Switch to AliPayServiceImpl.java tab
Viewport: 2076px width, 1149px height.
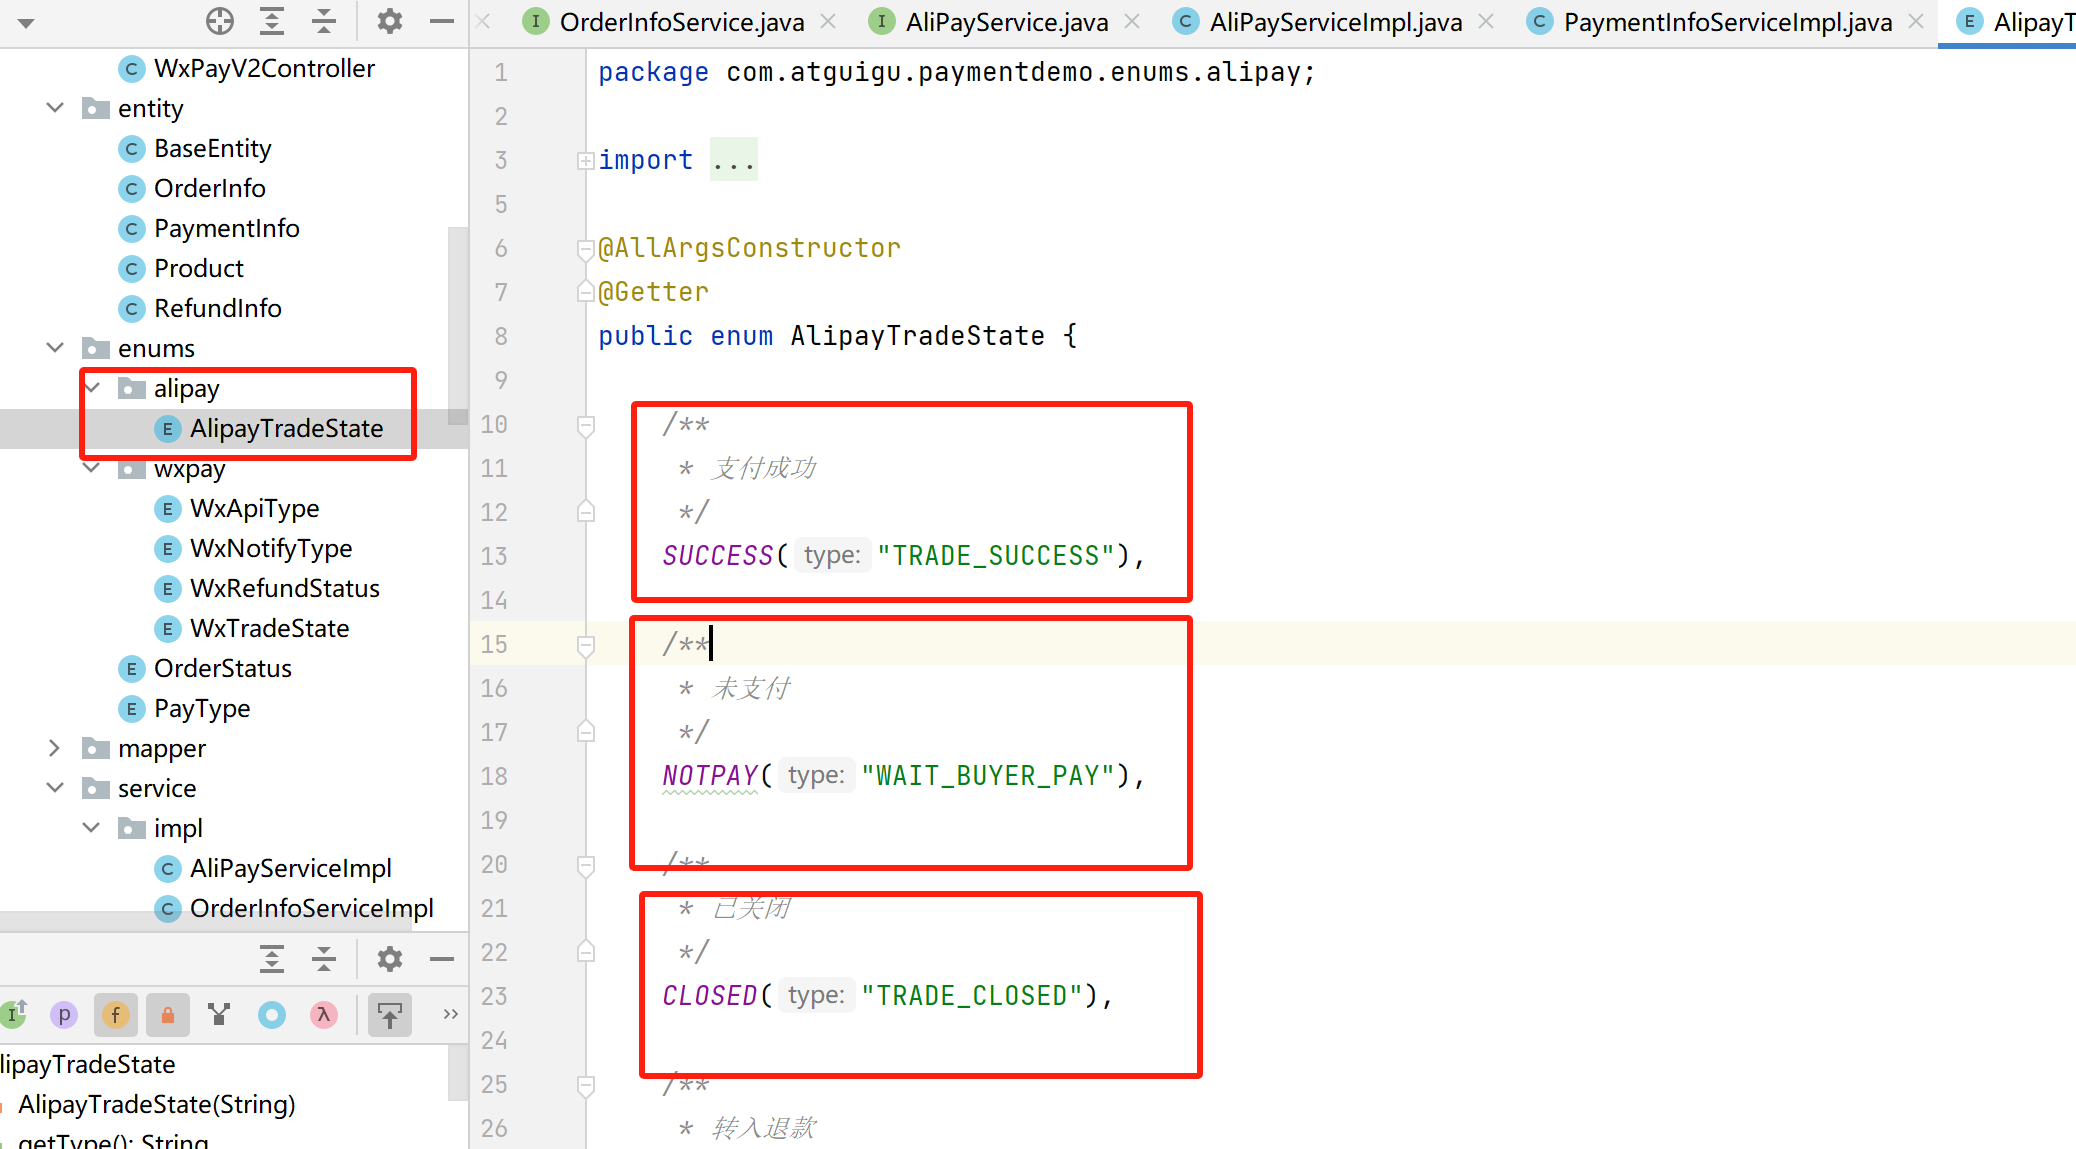point(1335,22)
